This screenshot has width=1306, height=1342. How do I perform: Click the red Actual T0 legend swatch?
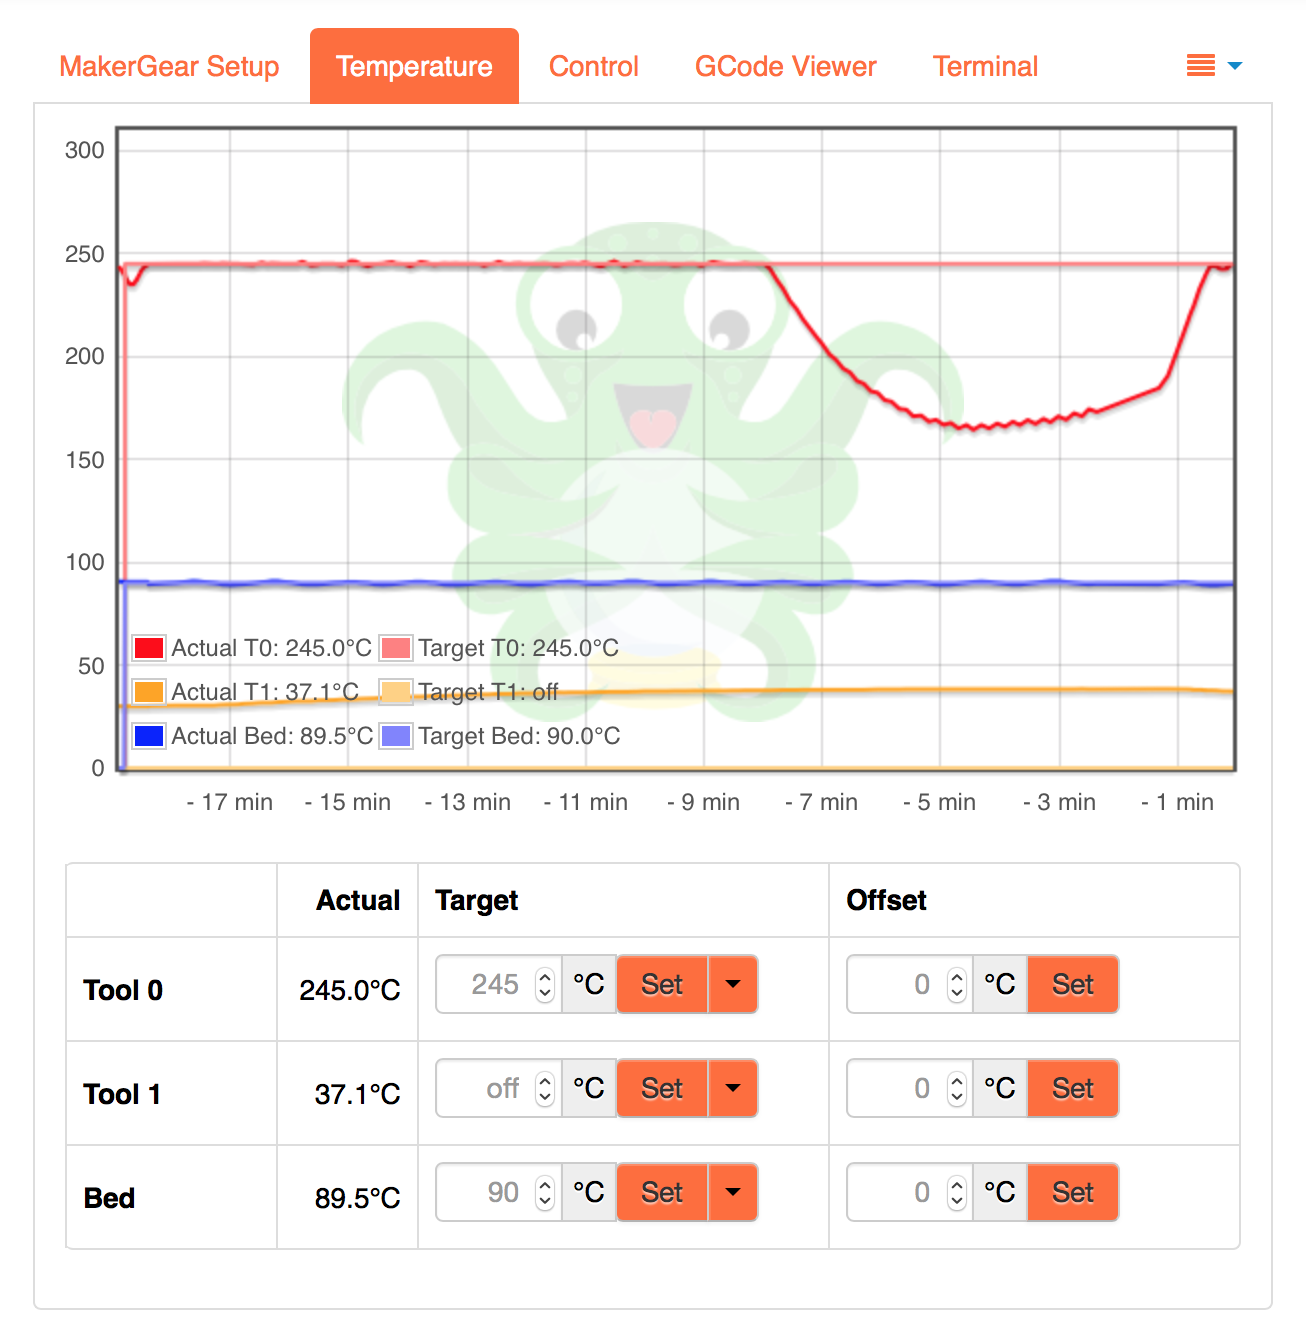point(149,648)
